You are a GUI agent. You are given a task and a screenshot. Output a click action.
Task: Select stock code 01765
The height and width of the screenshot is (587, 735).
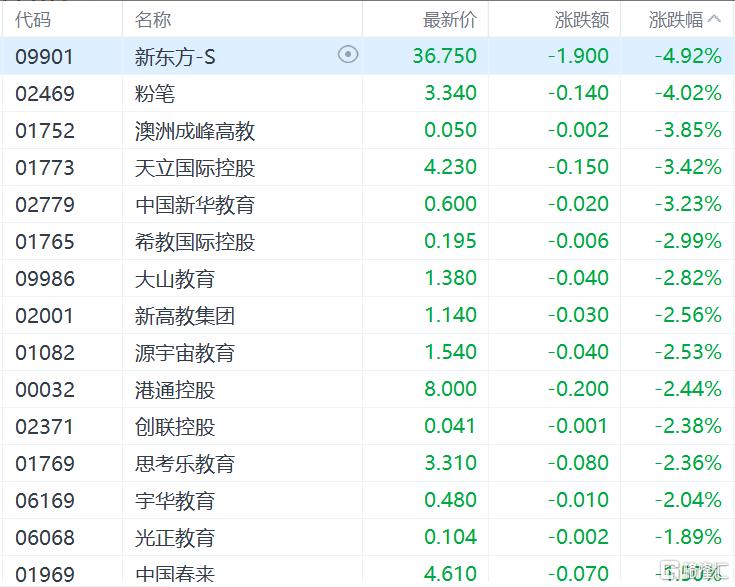[45, 242]
